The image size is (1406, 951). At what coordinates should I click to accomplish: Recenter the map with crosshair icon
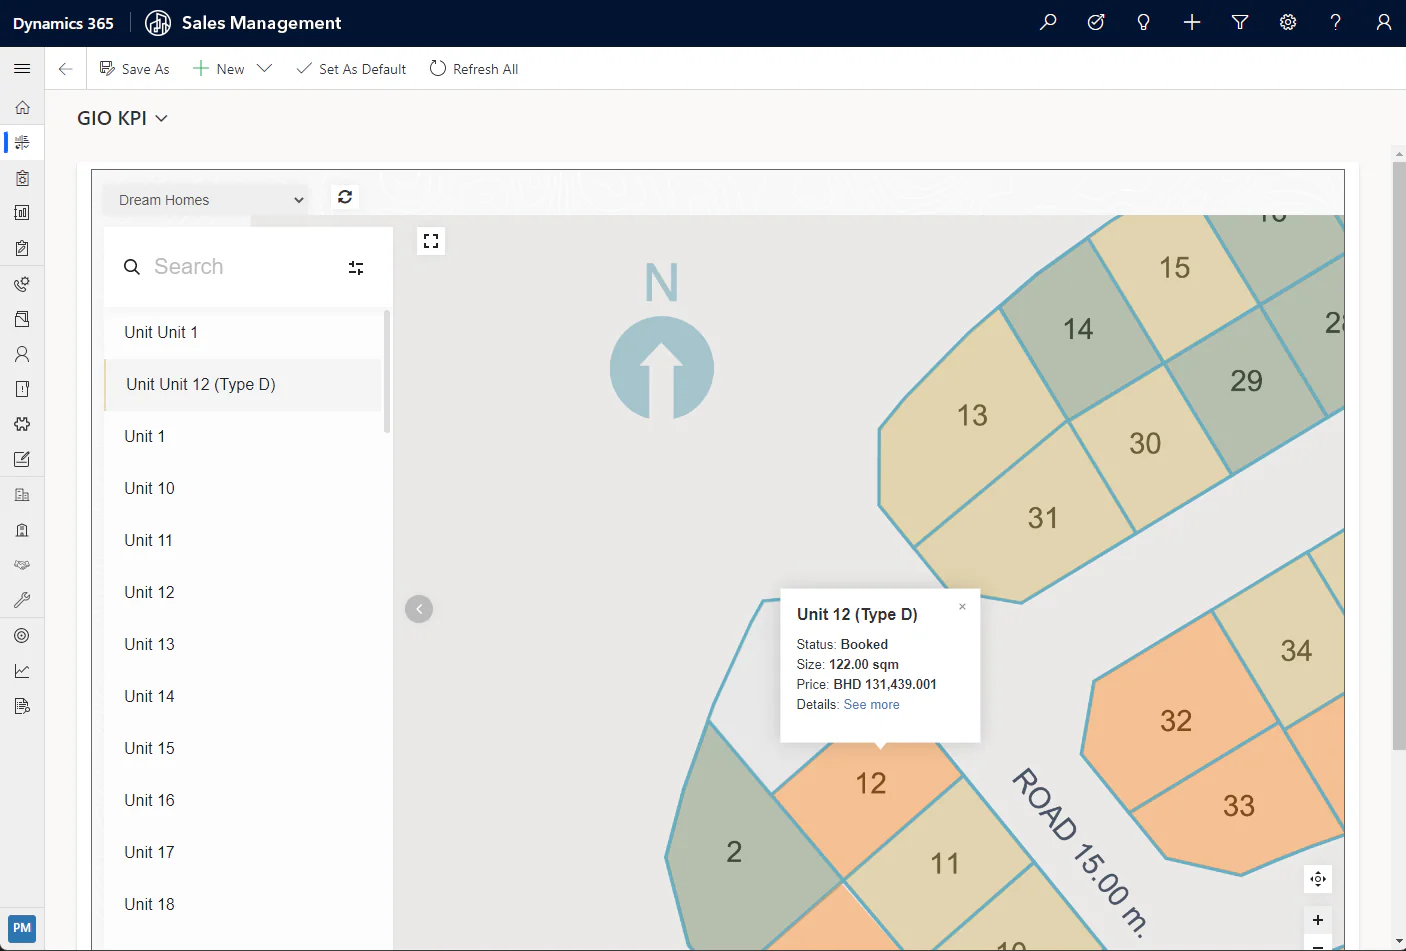(x=1318, y=879)
